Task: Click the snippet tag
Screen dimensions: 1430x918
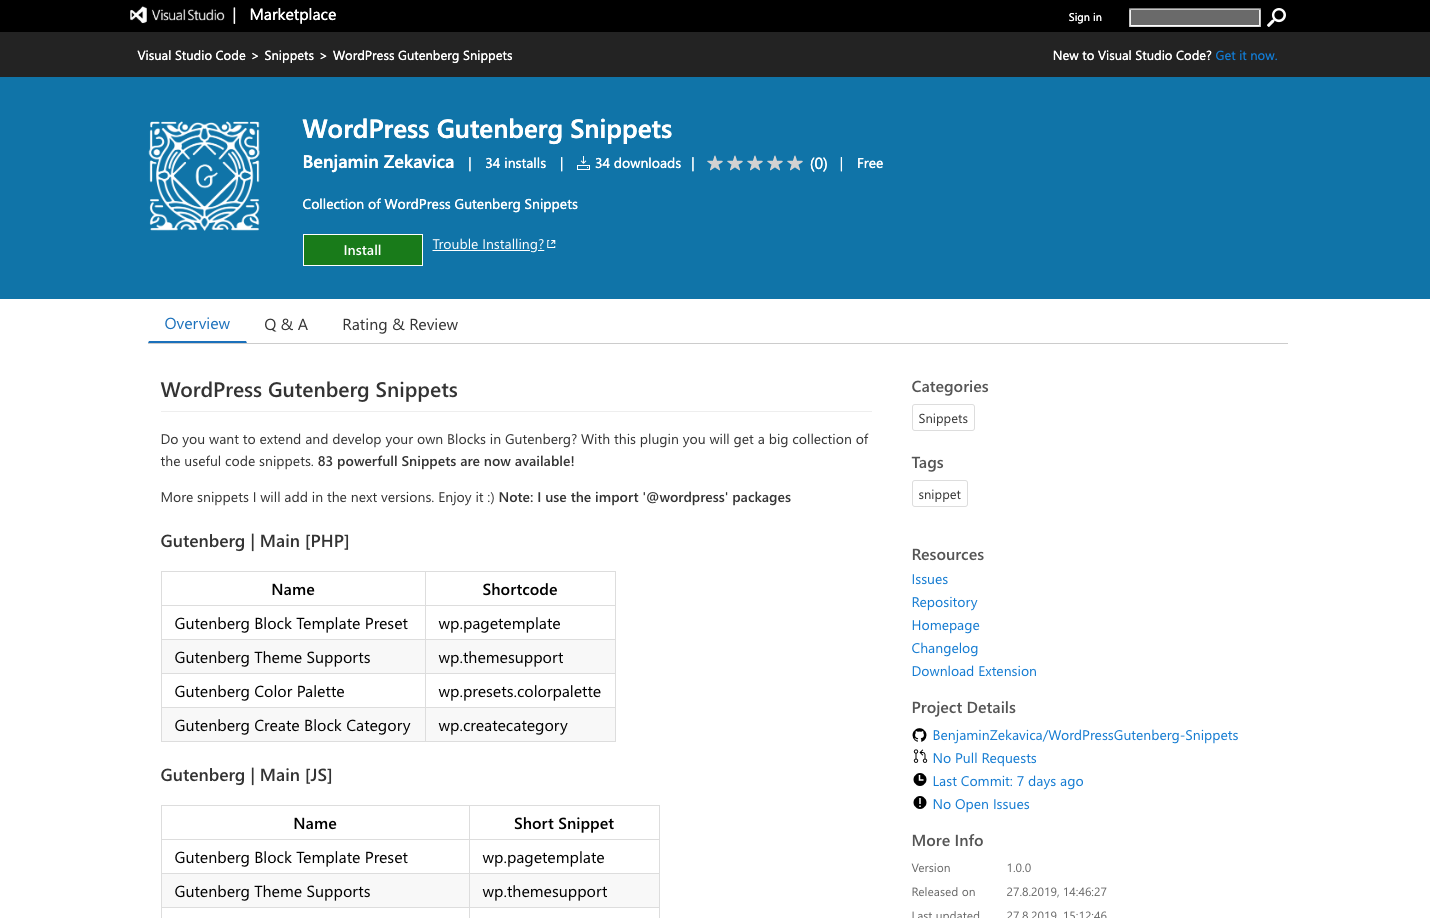Action: pyautogui.click(x=939, y=494)
